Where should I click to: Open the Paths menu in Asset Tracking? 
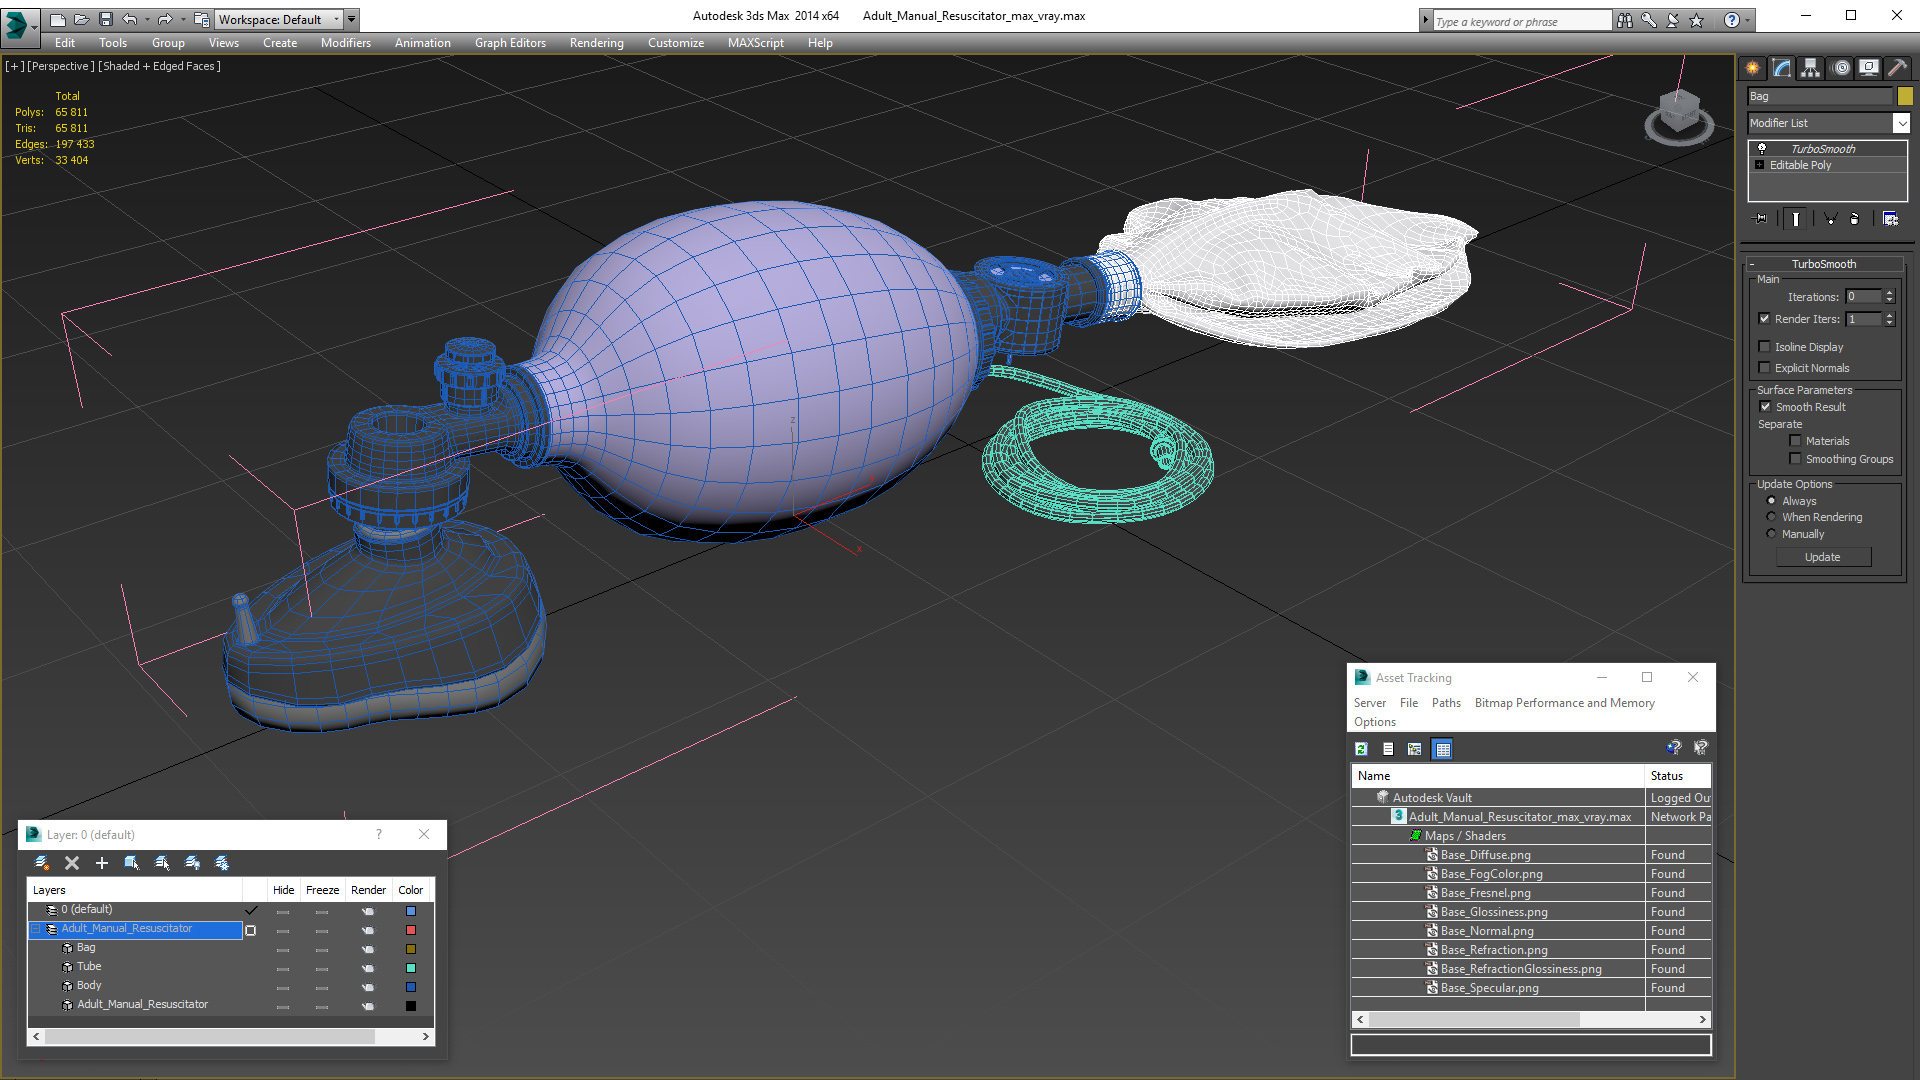pos(1446,703)
